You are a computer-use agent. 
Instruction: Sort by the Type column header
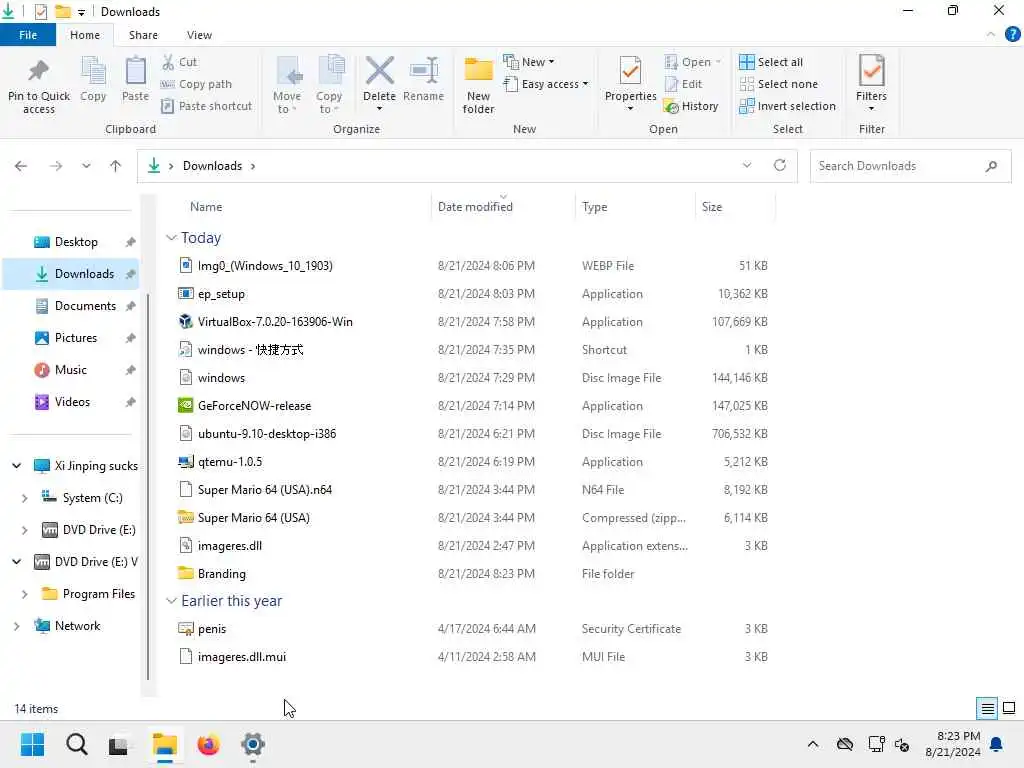[594, 206]
